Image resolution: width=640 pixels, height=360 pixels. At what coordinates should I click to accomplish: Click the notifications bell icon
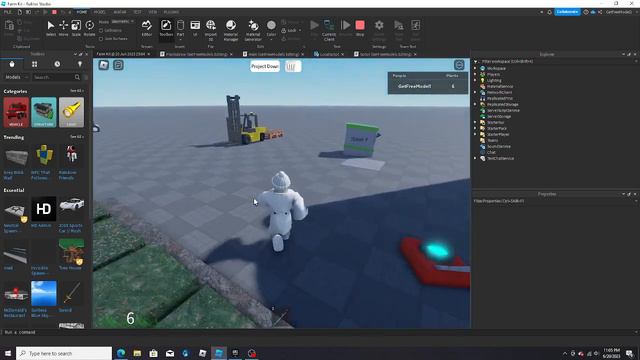pos(549,12)
